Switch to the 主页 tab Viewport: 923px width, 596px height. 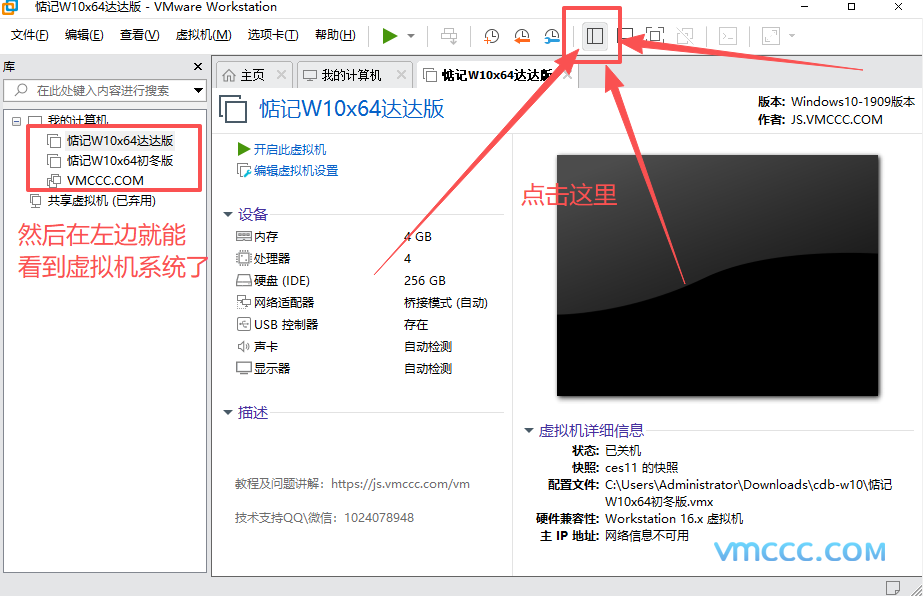pyautogui.click(x=245, y=75)
